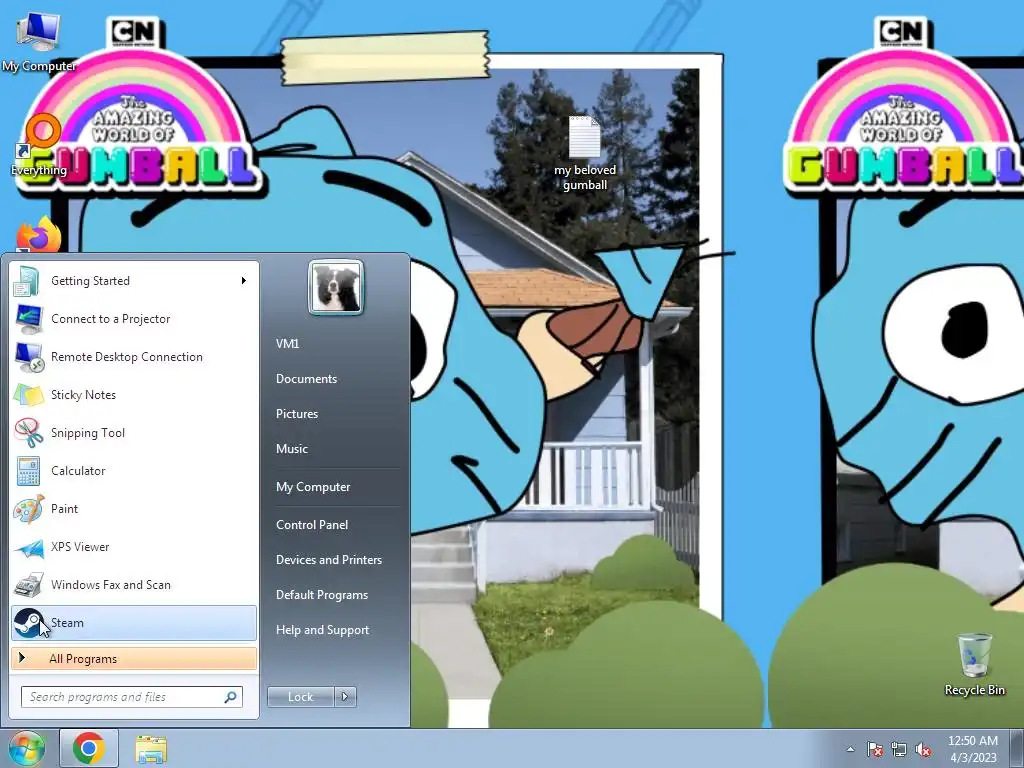Open Control Panel
Screen dimensions: 1024x768
[x=312, y=525]
